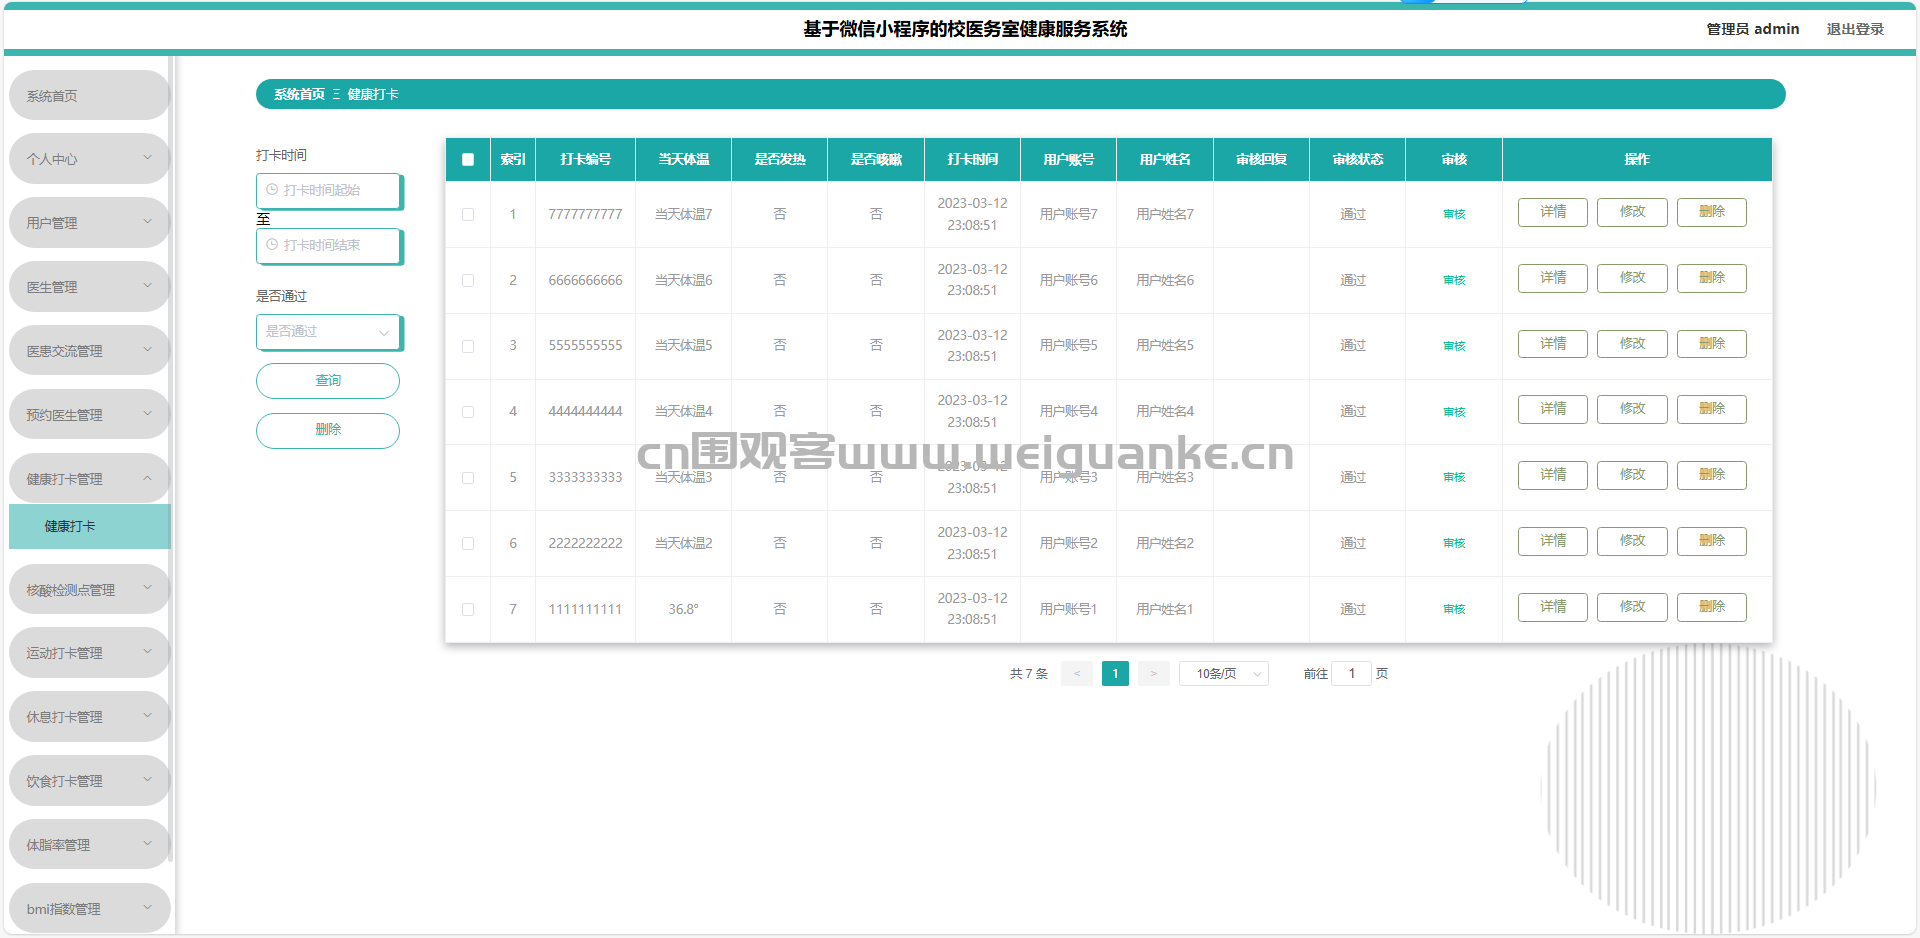
Task: Click 系统首页 breadcrumb link
Action: pos(299,94)
